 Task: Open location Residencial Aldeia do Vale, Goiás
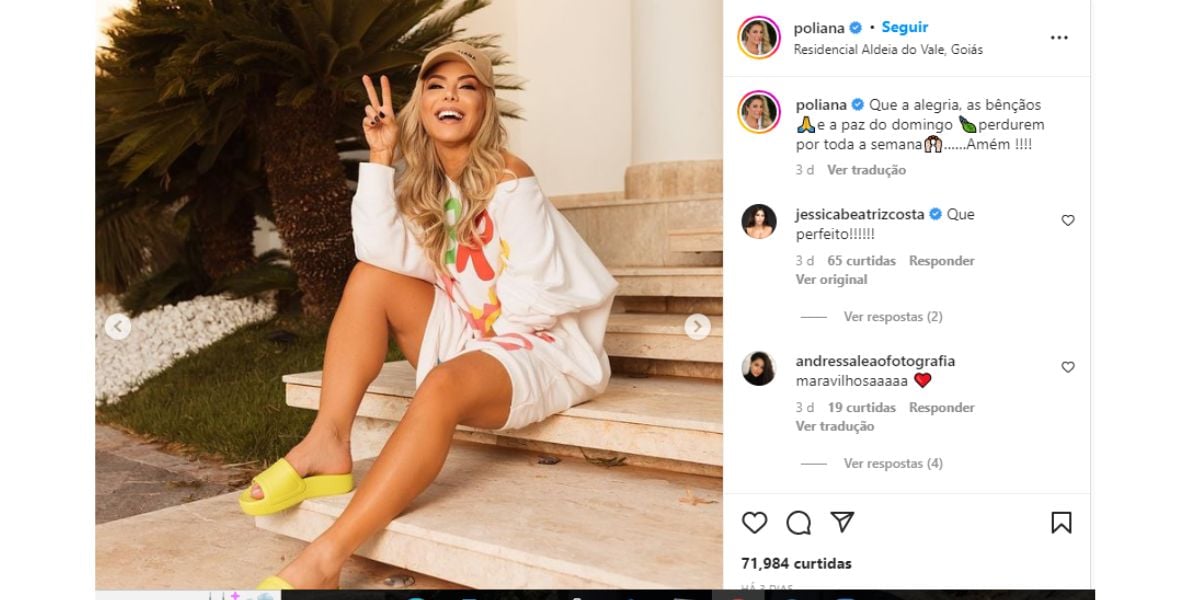[x=888, y=49]
